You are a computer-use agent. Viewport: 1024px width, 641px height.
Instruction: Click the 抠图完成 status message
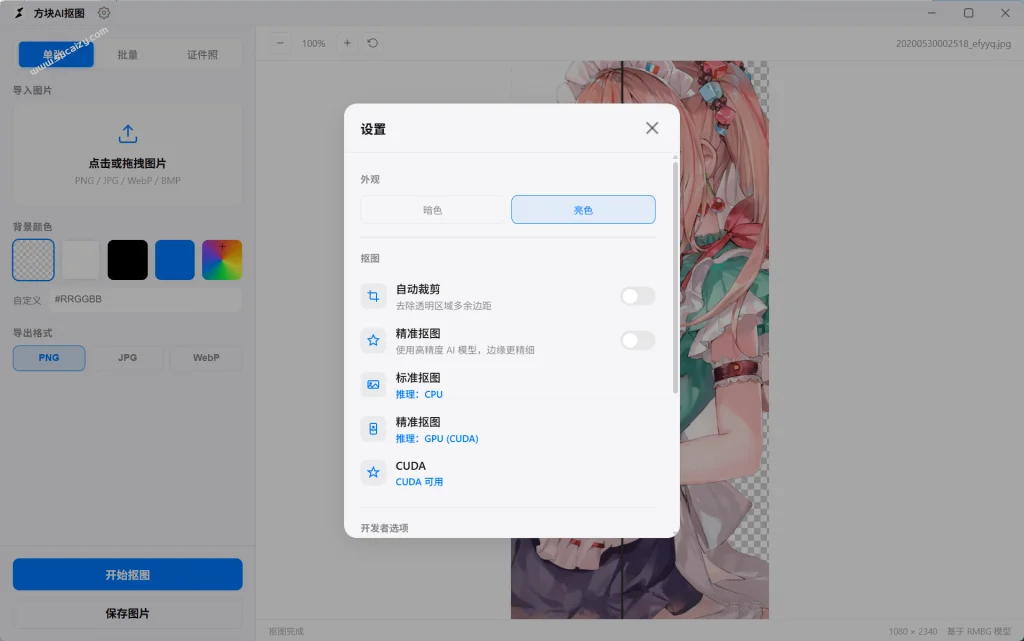click(286, 631)
